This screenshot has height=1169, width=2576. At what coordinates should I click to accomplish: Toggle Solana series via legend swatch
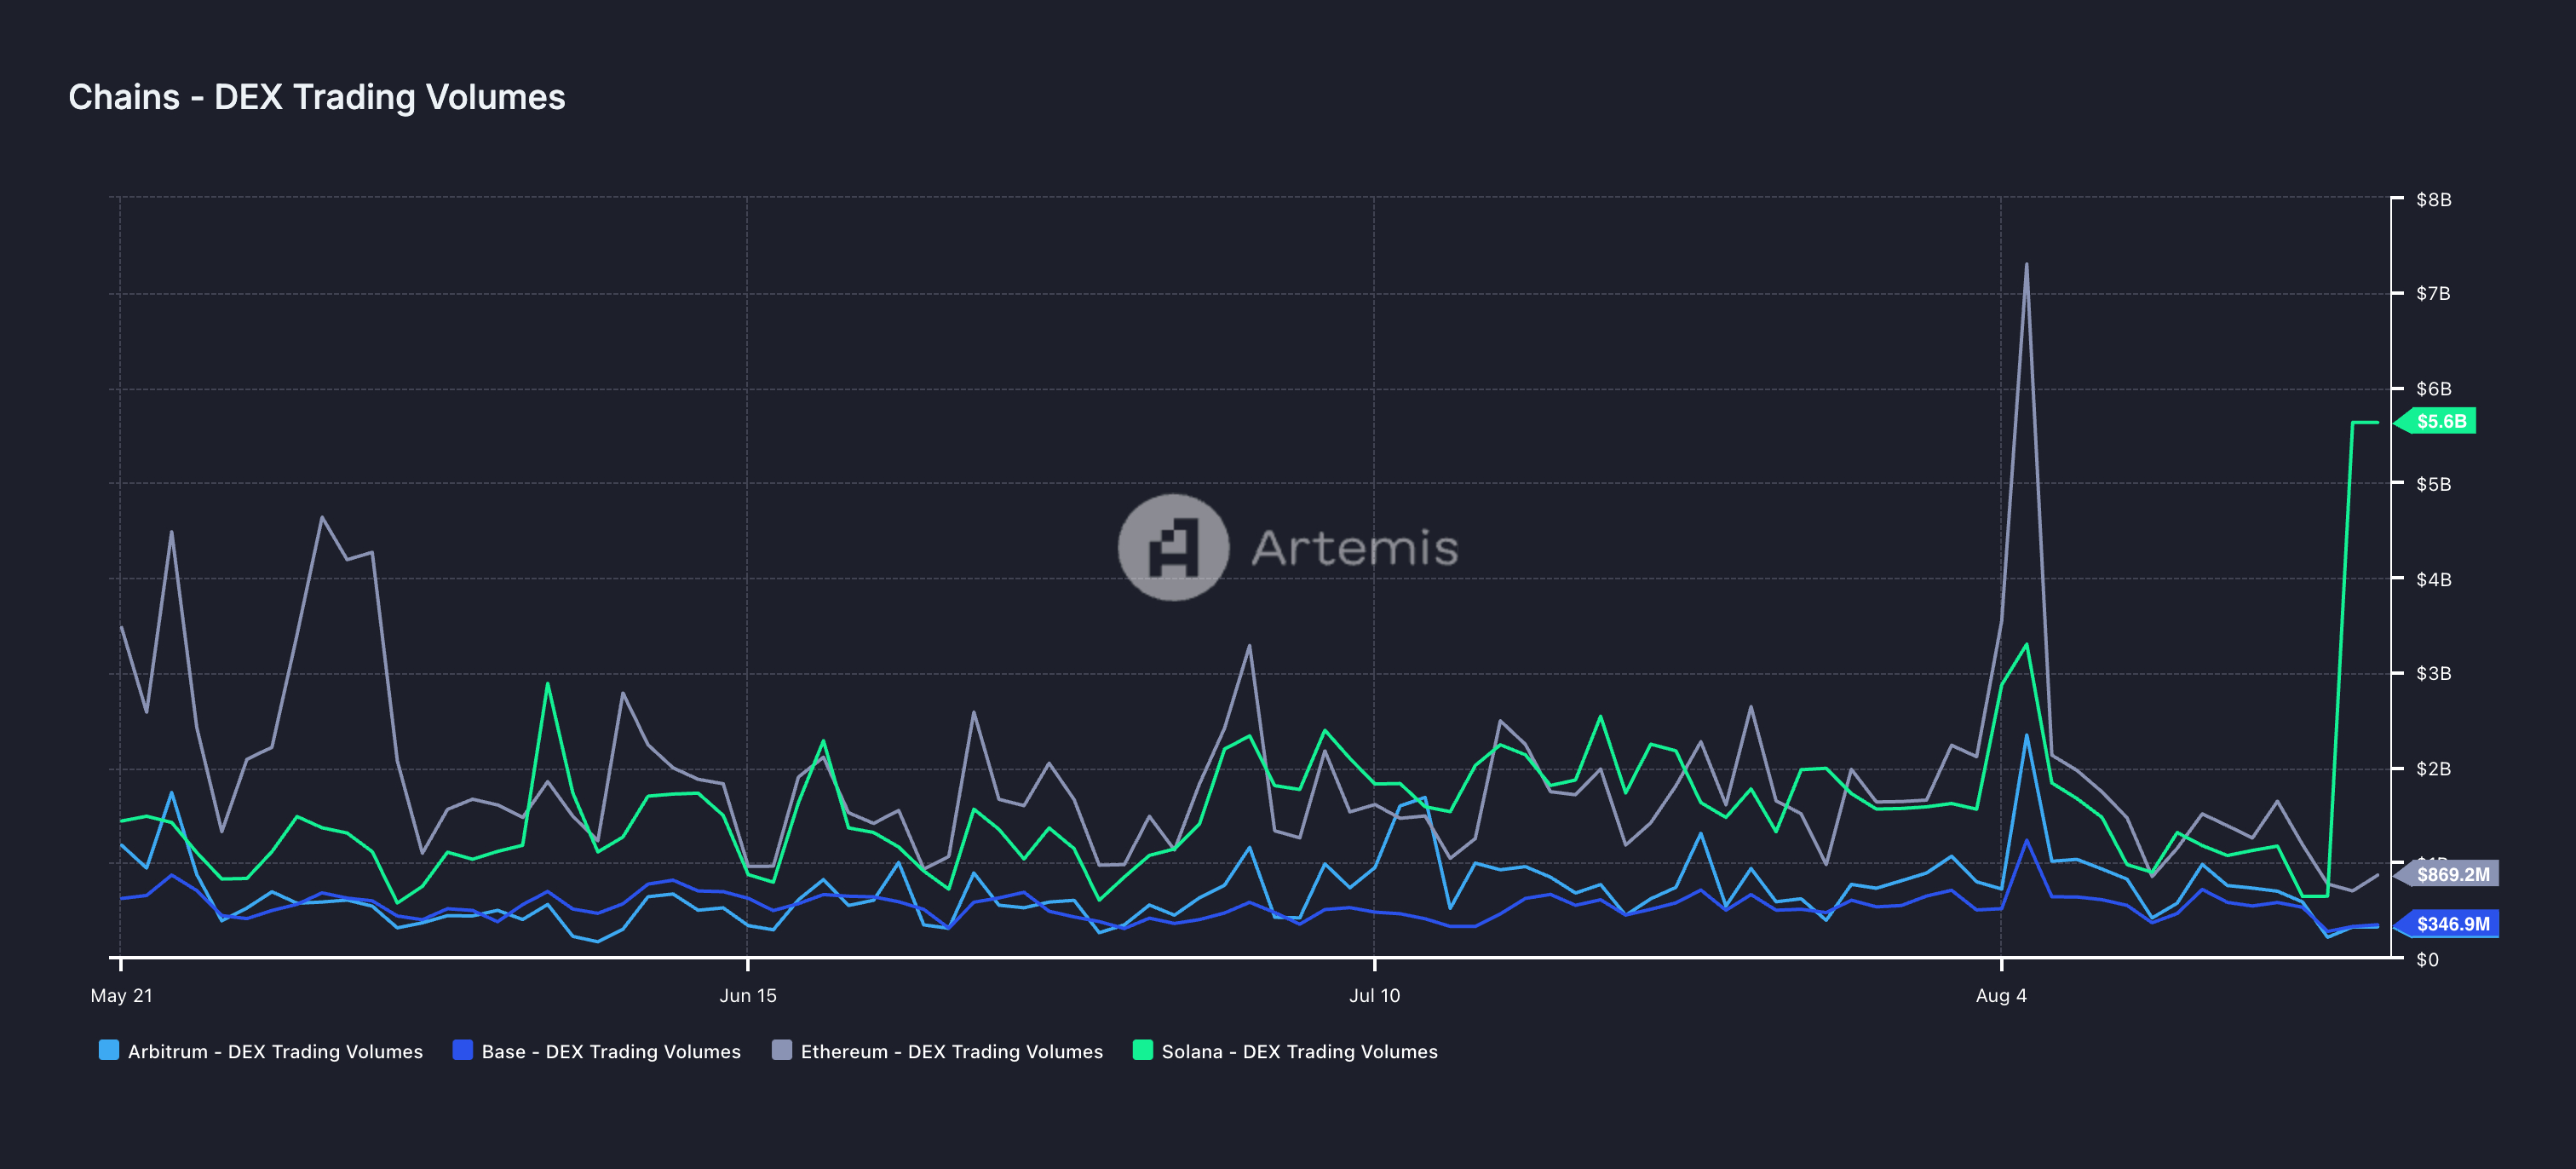pyautogui.click(x=1142, y=1050)
